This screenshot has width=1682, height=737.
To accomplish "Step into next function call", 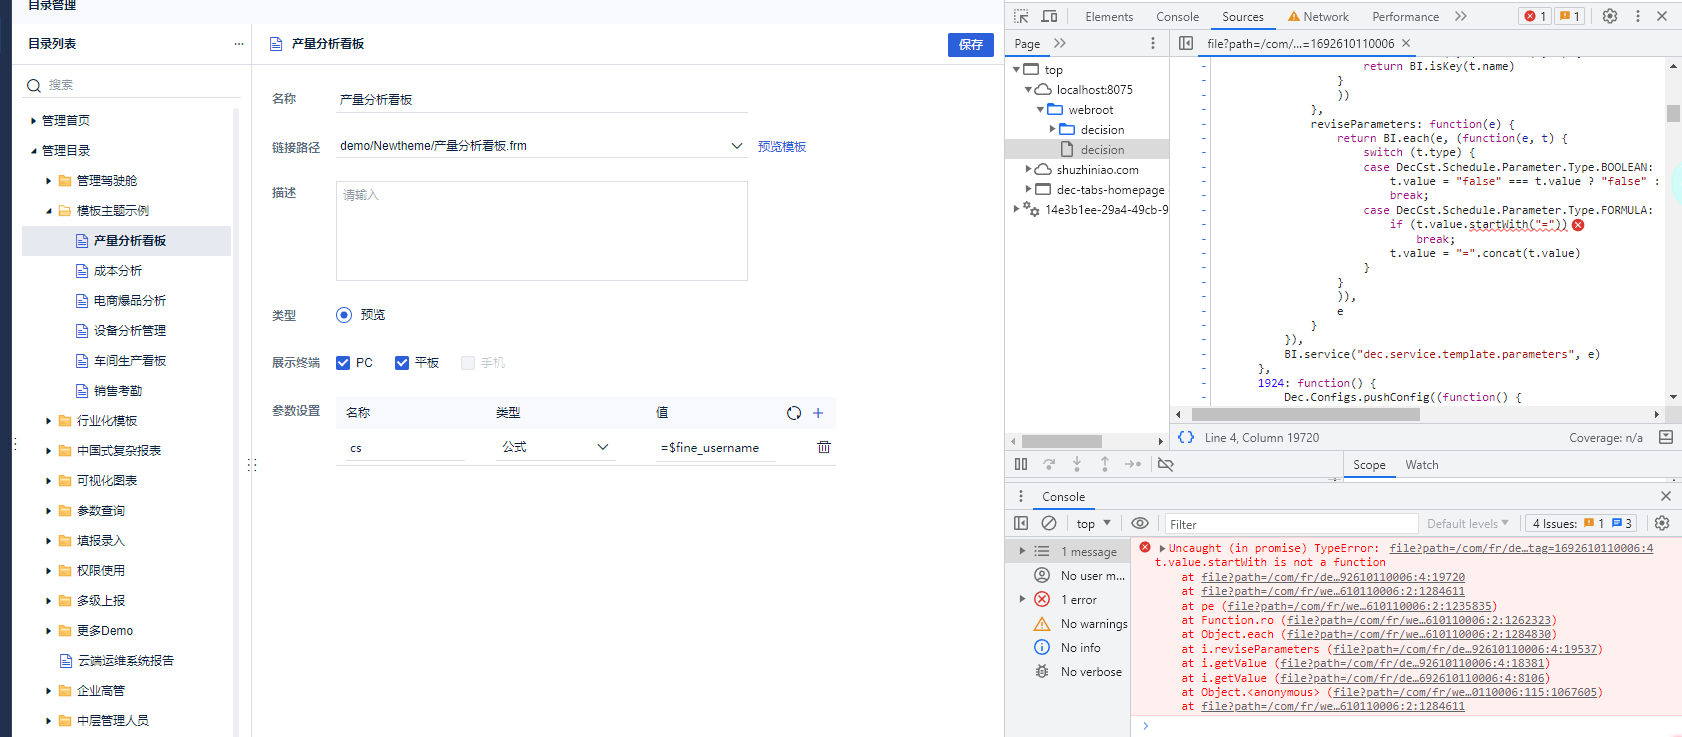I will click(1077, 464).
